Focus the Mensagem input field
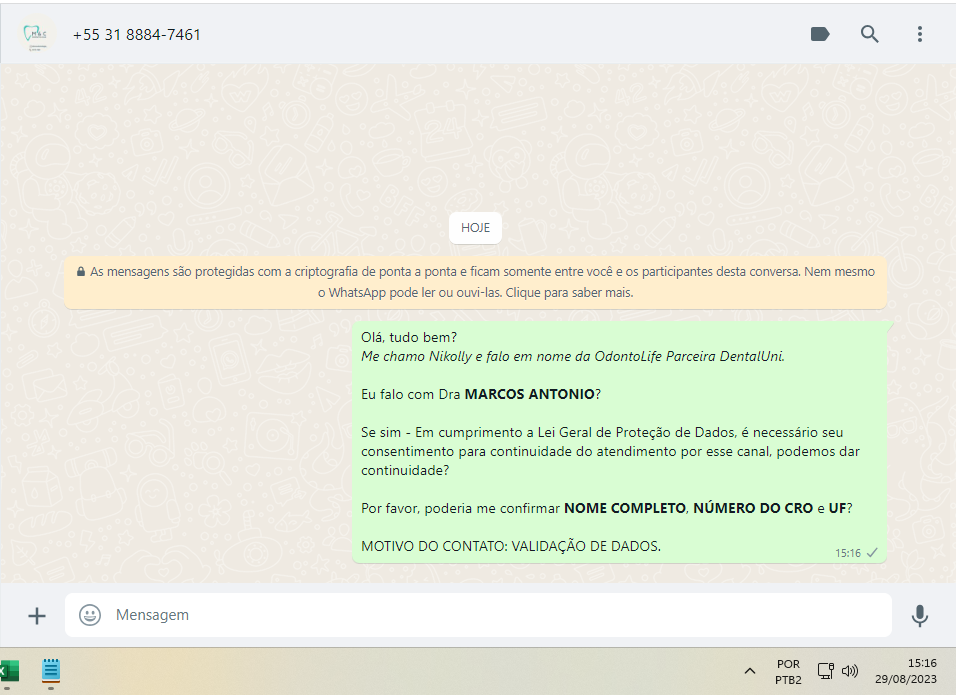 tap(479, 615)
